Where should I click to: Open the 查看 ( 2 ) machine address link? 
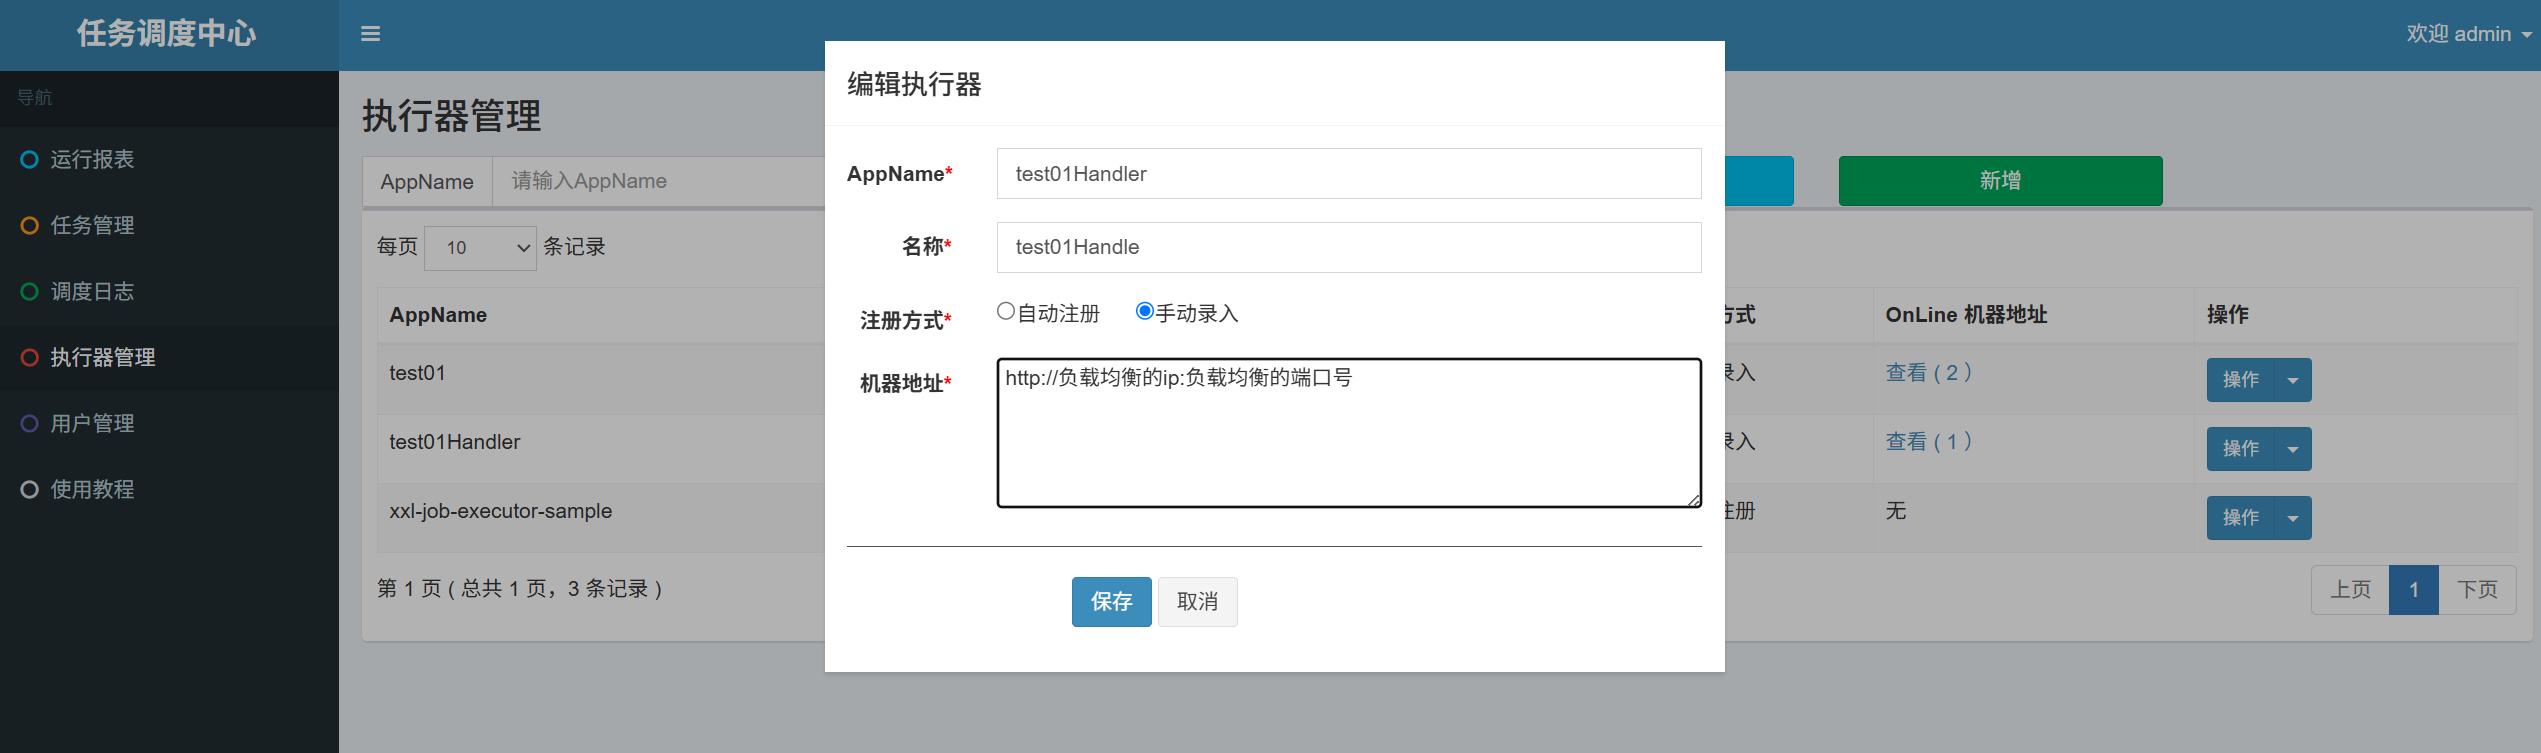(x=1927, y=373)
